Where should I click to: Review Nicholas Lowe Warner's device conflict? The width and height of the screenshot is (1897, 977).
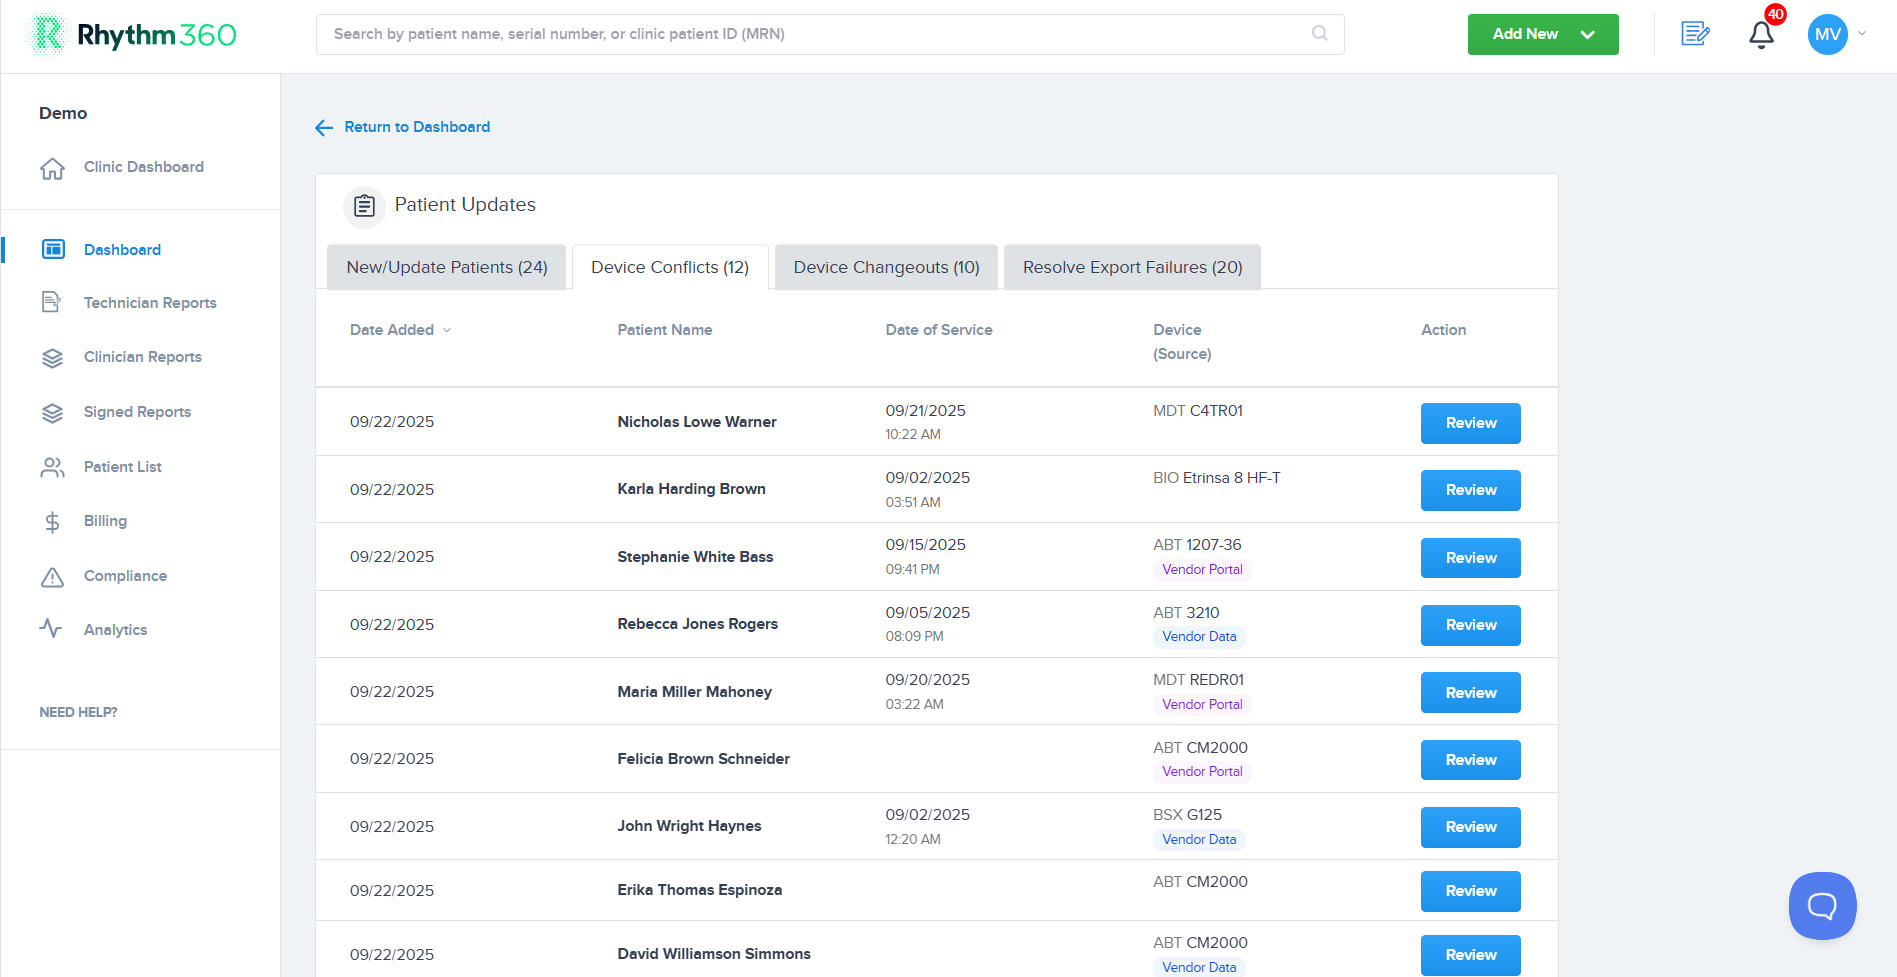click(1470, 423)
